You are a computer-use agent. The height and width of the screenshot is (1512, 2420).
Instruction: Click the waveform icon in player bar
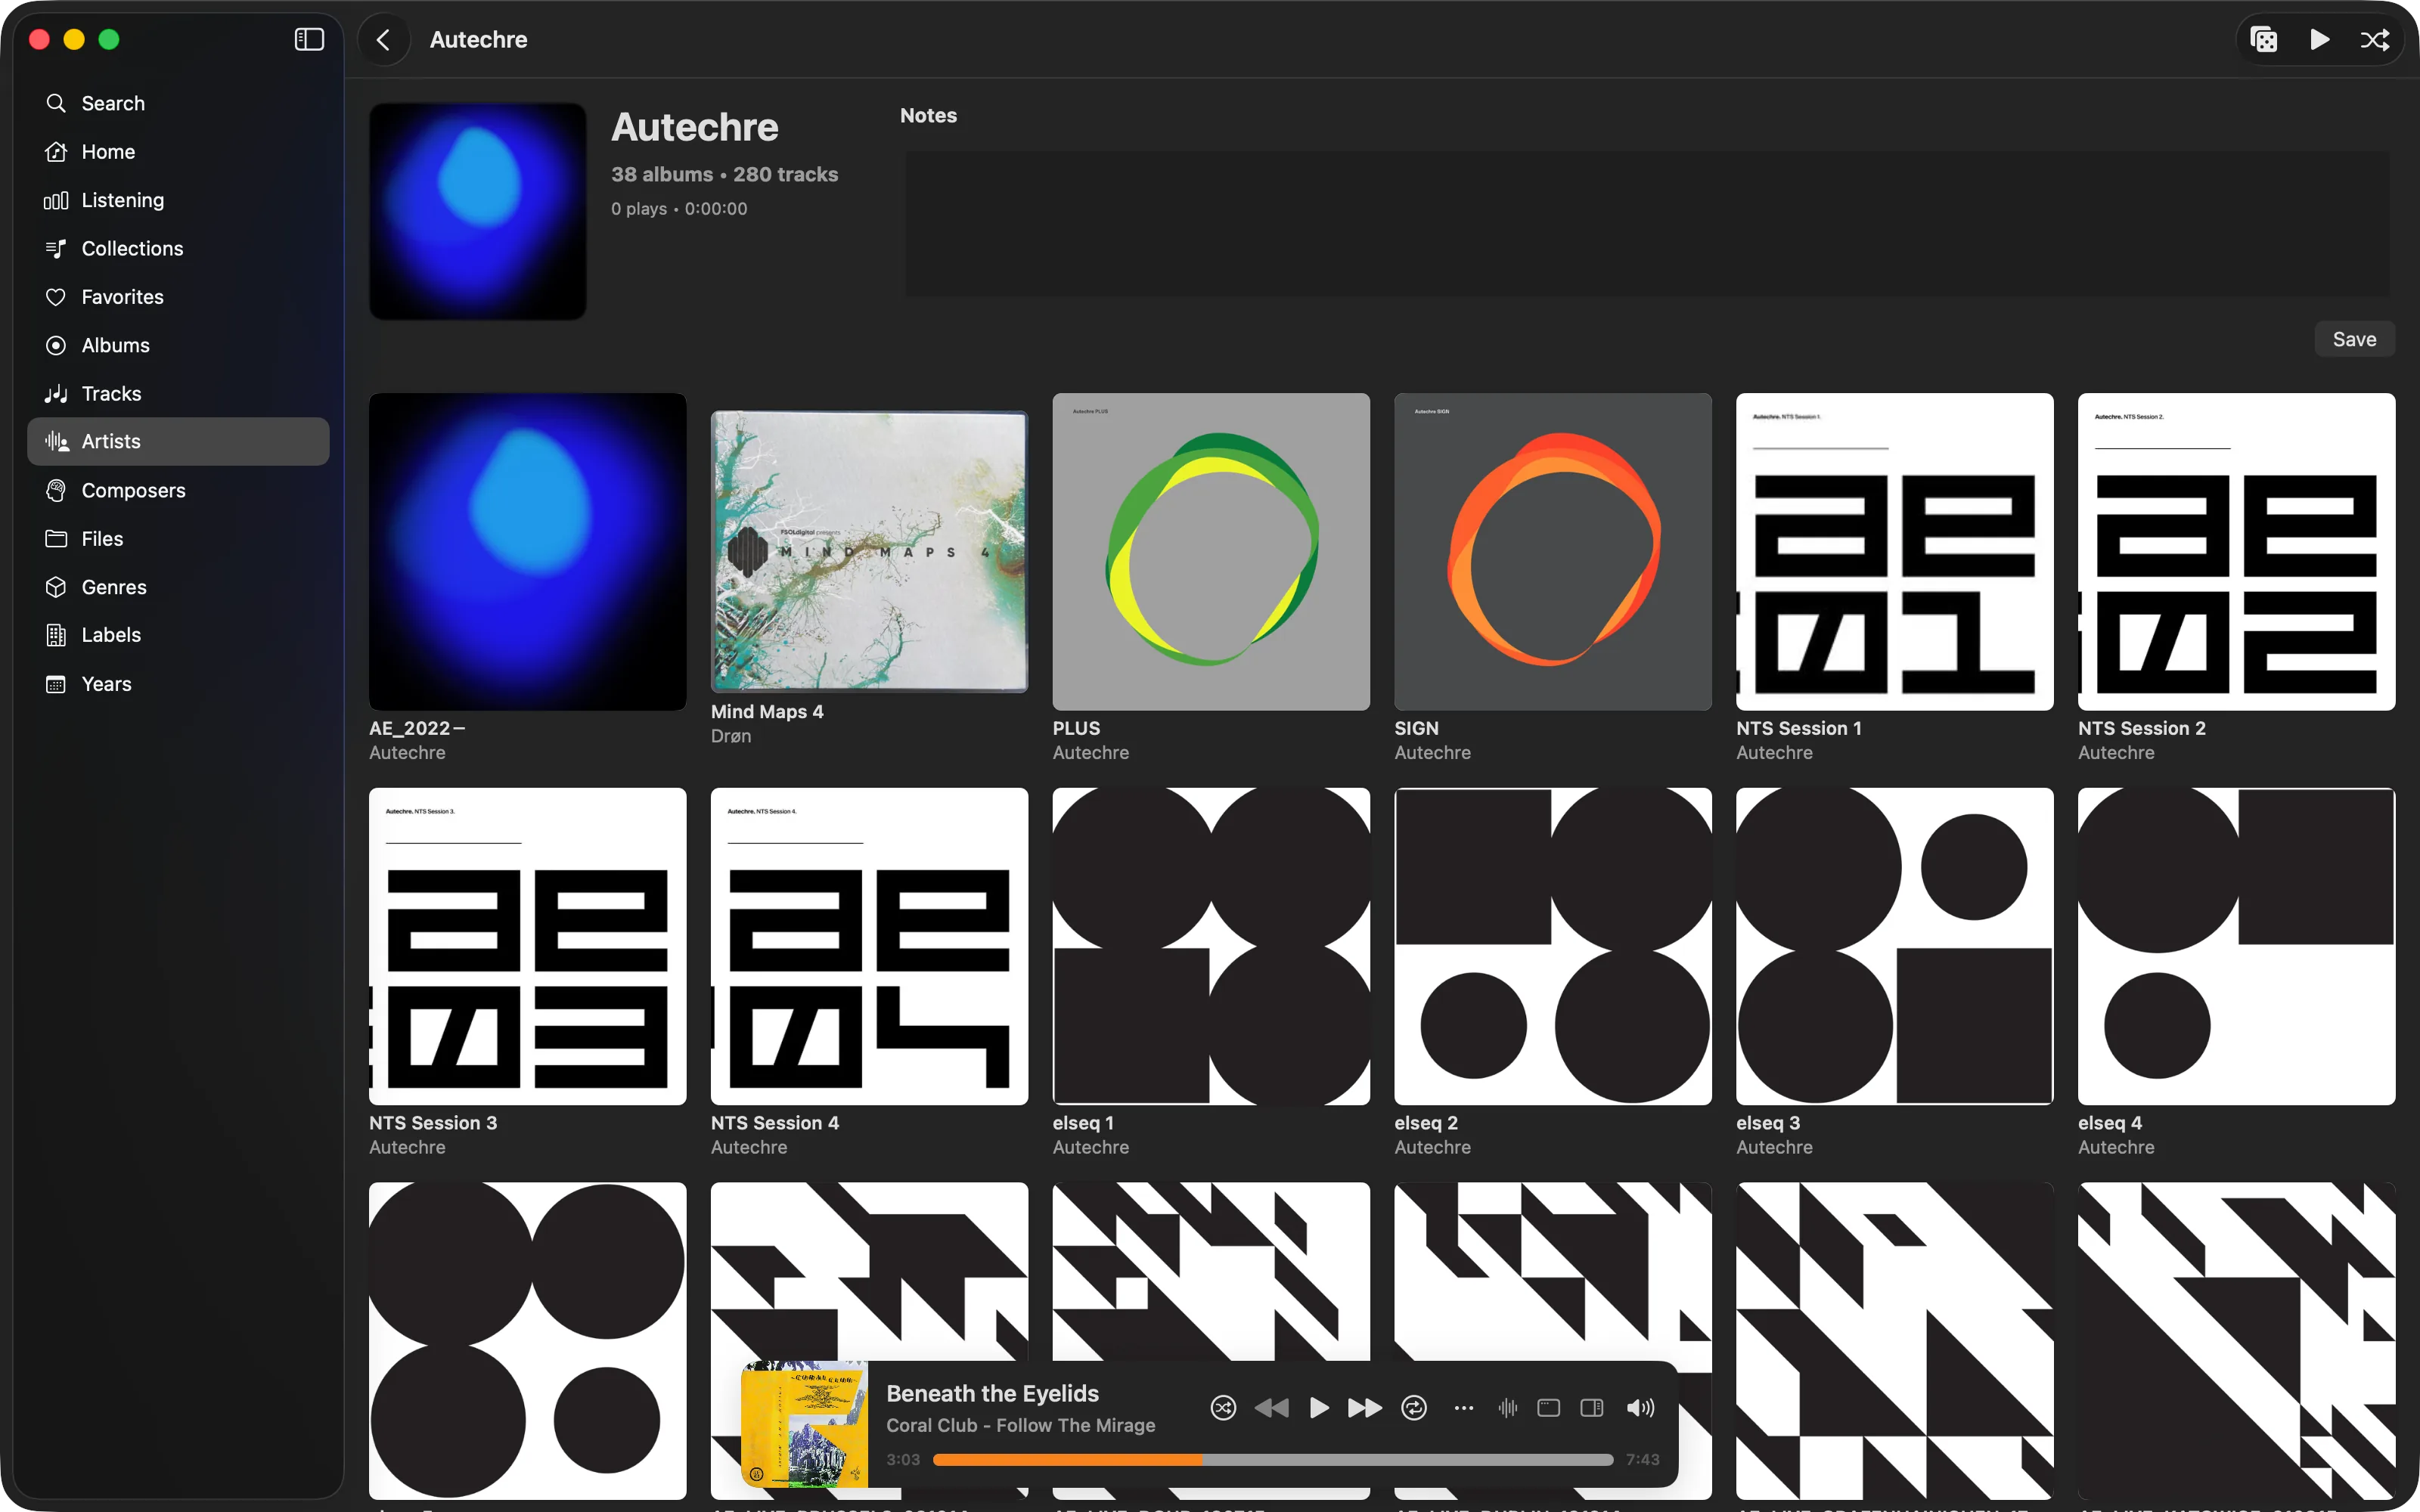[x=1508, y=1408]
